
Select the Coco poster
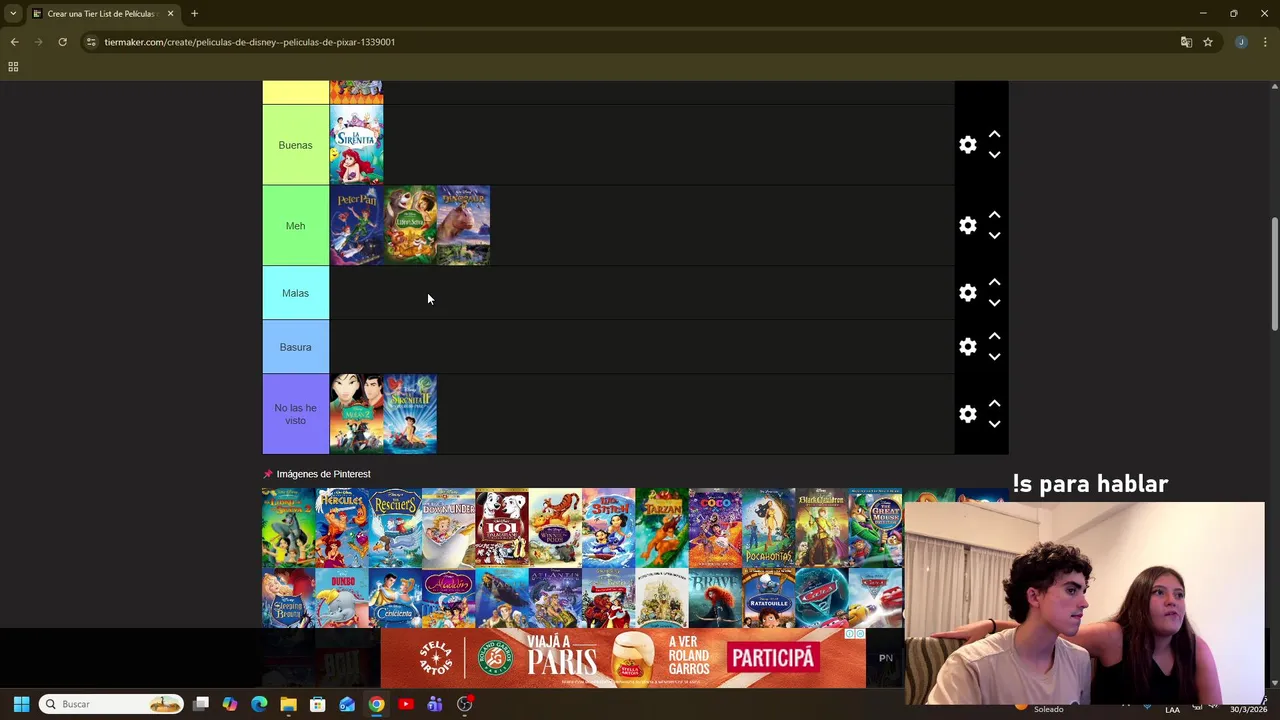[x=715, y=528]
